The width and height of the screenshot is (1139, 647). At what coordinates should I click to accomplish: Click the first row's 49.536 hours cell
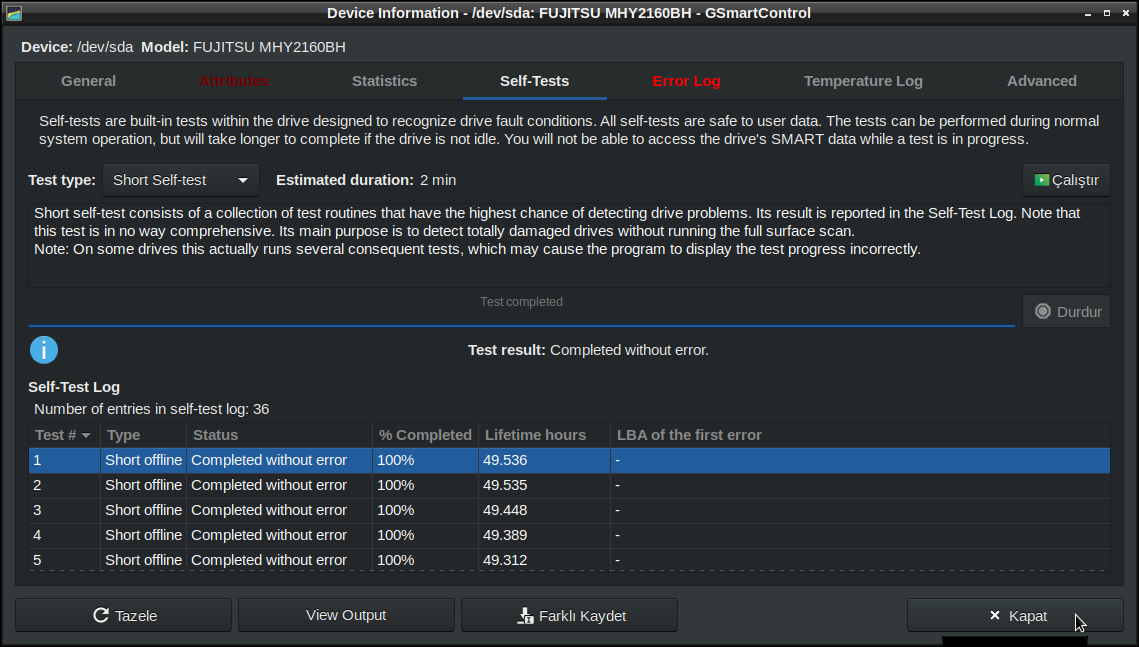click(x=544, y=460)
